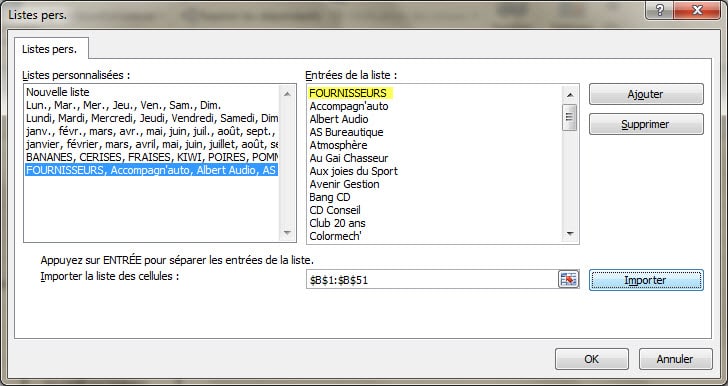This screenshot has height=386, width=728.
Task: Click the highlighted FOURNISSEURS entry
Action: tap(348, 93)
